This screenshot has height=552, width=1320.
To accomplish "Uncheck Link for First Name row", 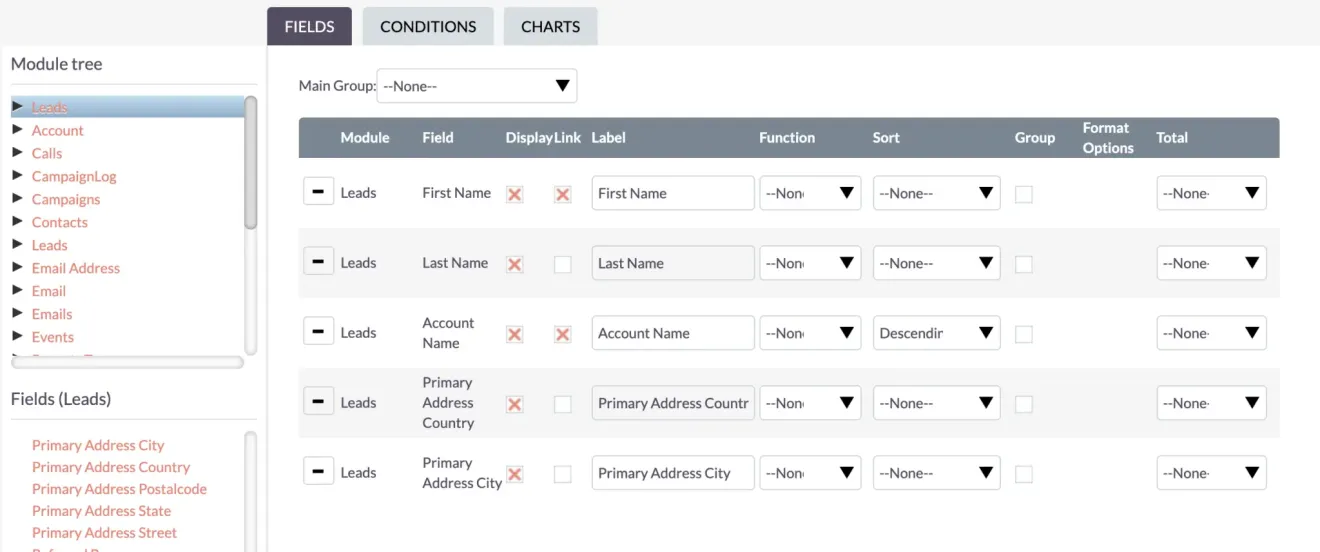I will [x=563, y=194].
